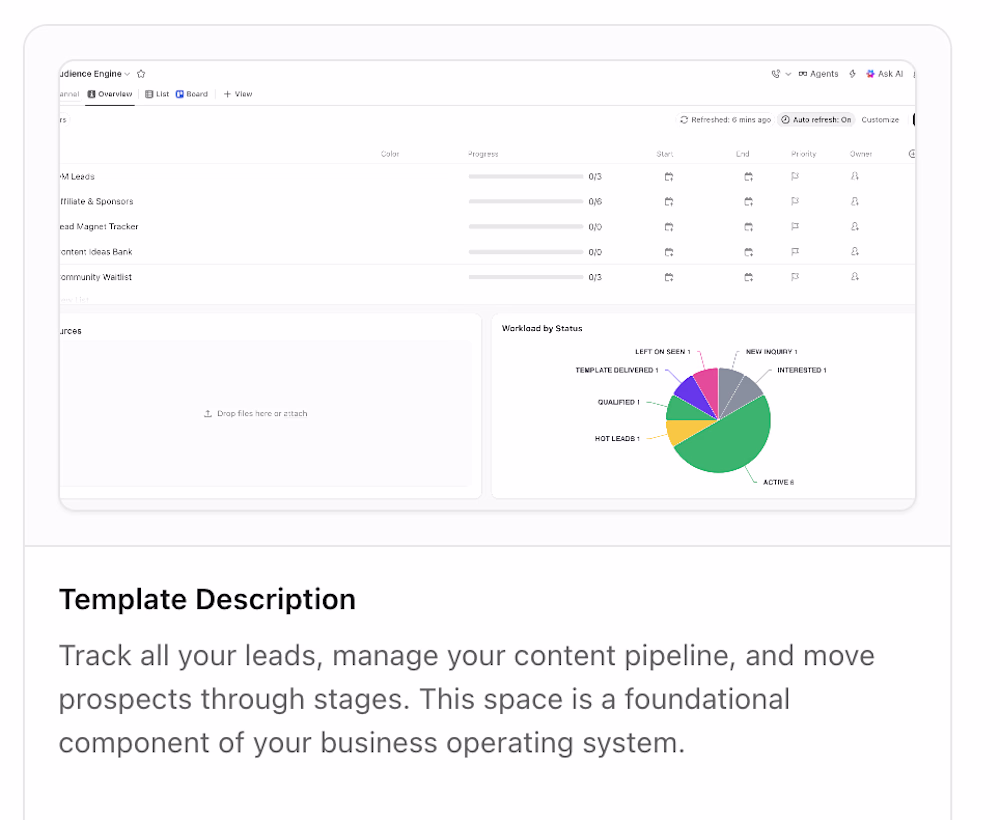Click the Refreshed 6 mins ago button
1000x820 pixels.
[724, 120]
